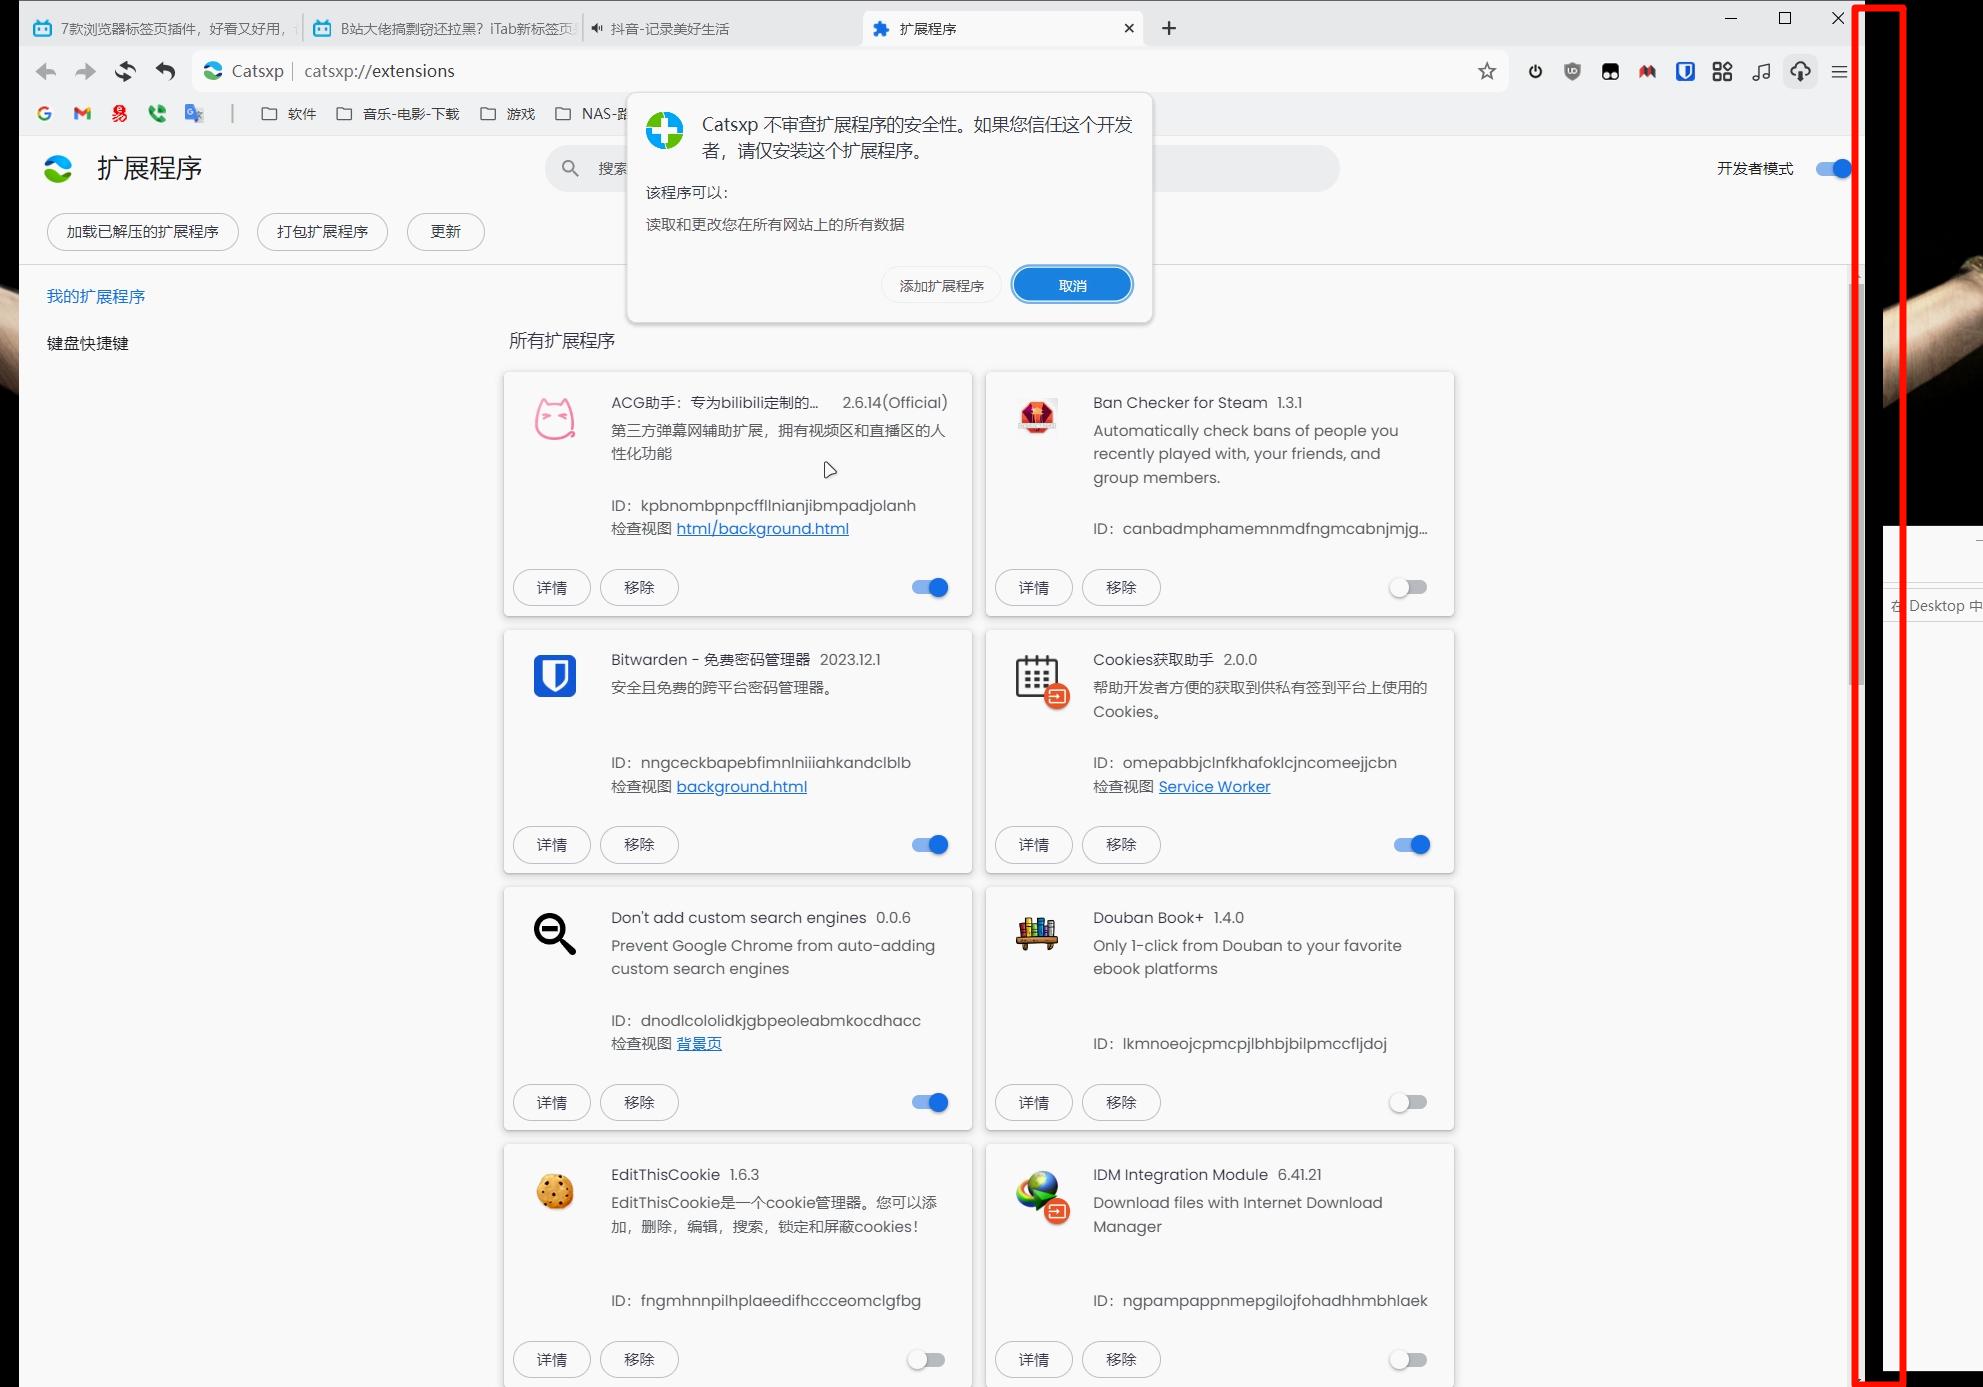
Task: Open 键盘快捷键 in the sidebar
Action: [88, 343]
